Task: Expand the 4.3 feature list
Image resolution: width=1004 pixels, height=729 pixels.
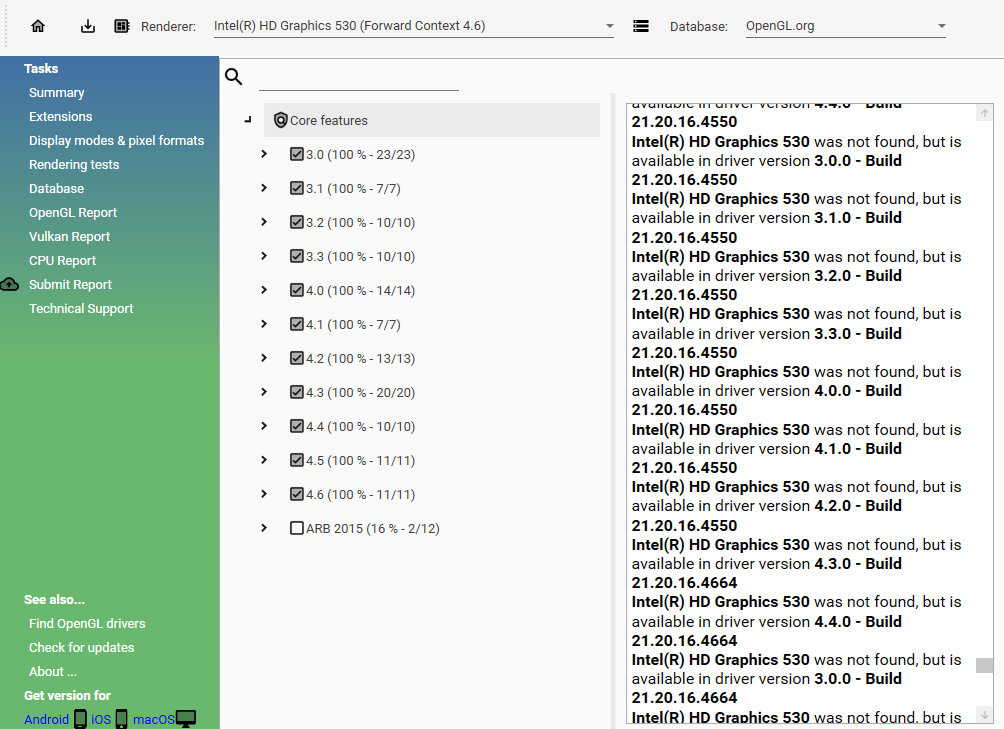Action: click(x=264, y=391)
